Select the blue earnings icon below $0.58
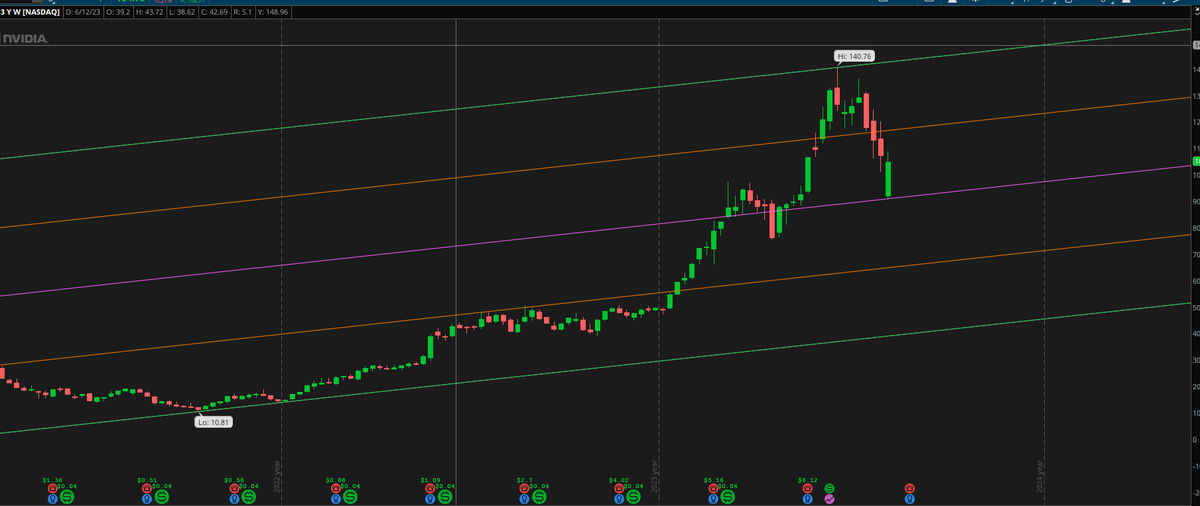 234,498
